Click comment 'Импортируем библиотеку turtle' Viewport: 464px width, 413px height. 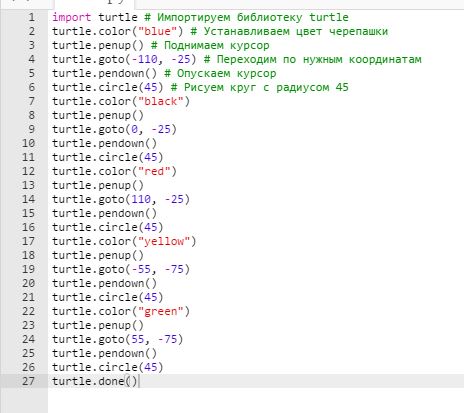click(253, 17)
